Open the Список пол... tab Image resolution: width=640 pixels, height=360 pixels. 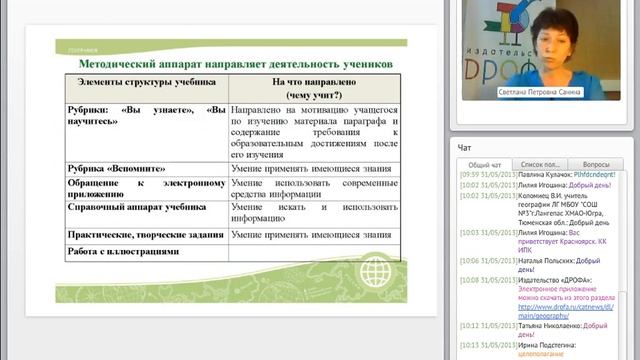[540, 164]
